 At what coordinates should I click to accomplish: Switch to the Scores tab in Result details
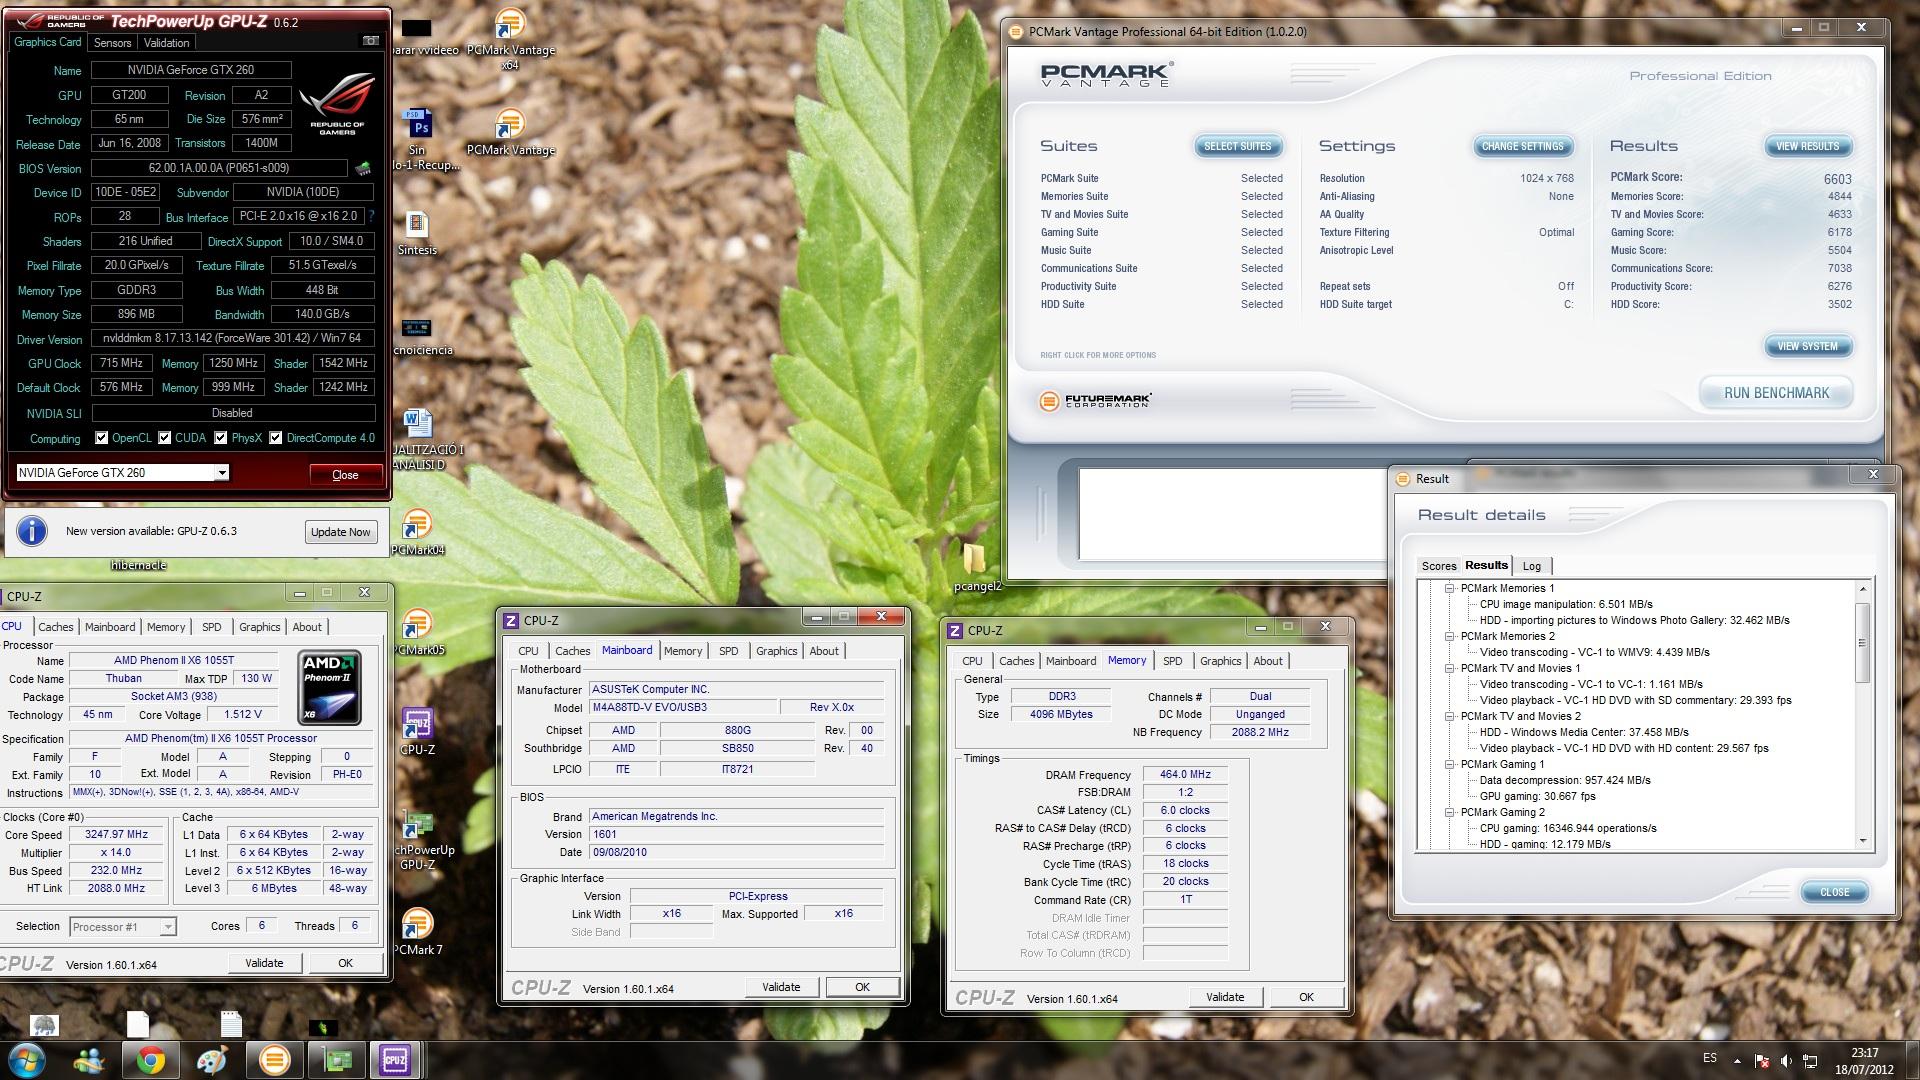(x=1439, y=566)
